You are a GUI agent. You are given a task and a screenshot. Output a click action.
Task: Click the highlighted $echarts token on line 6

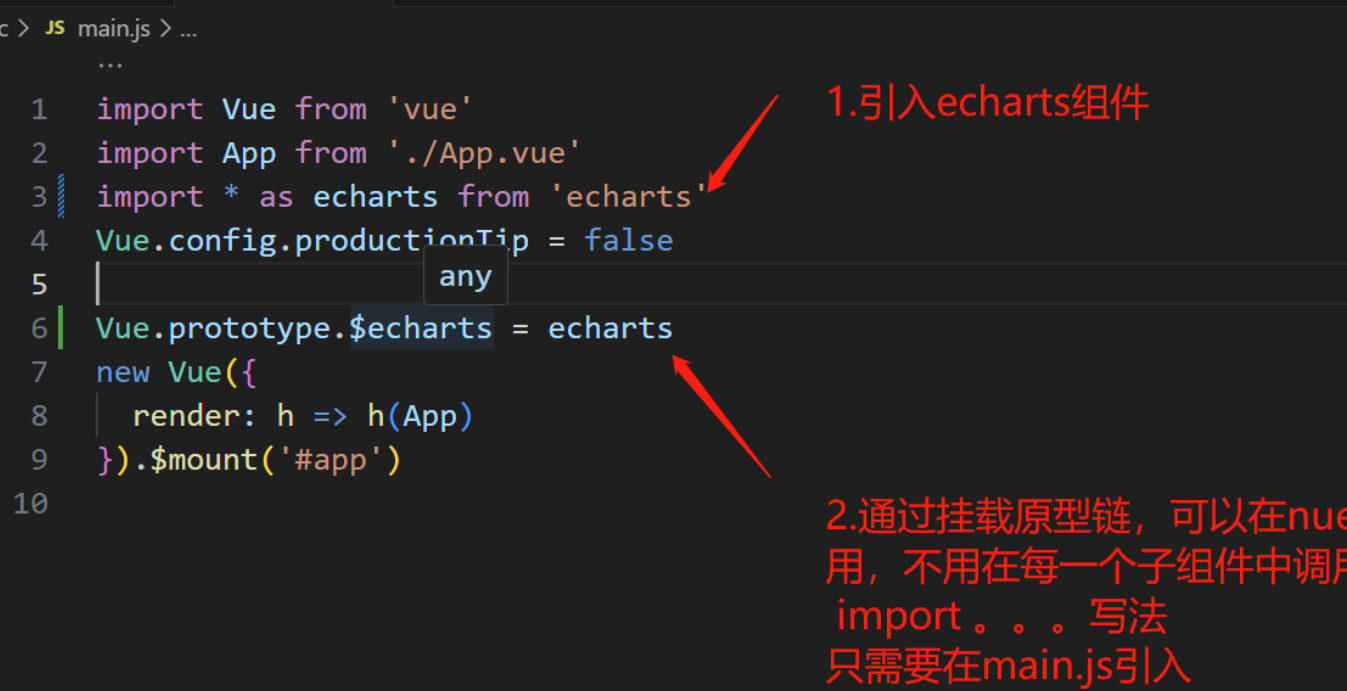pos(420,327)
